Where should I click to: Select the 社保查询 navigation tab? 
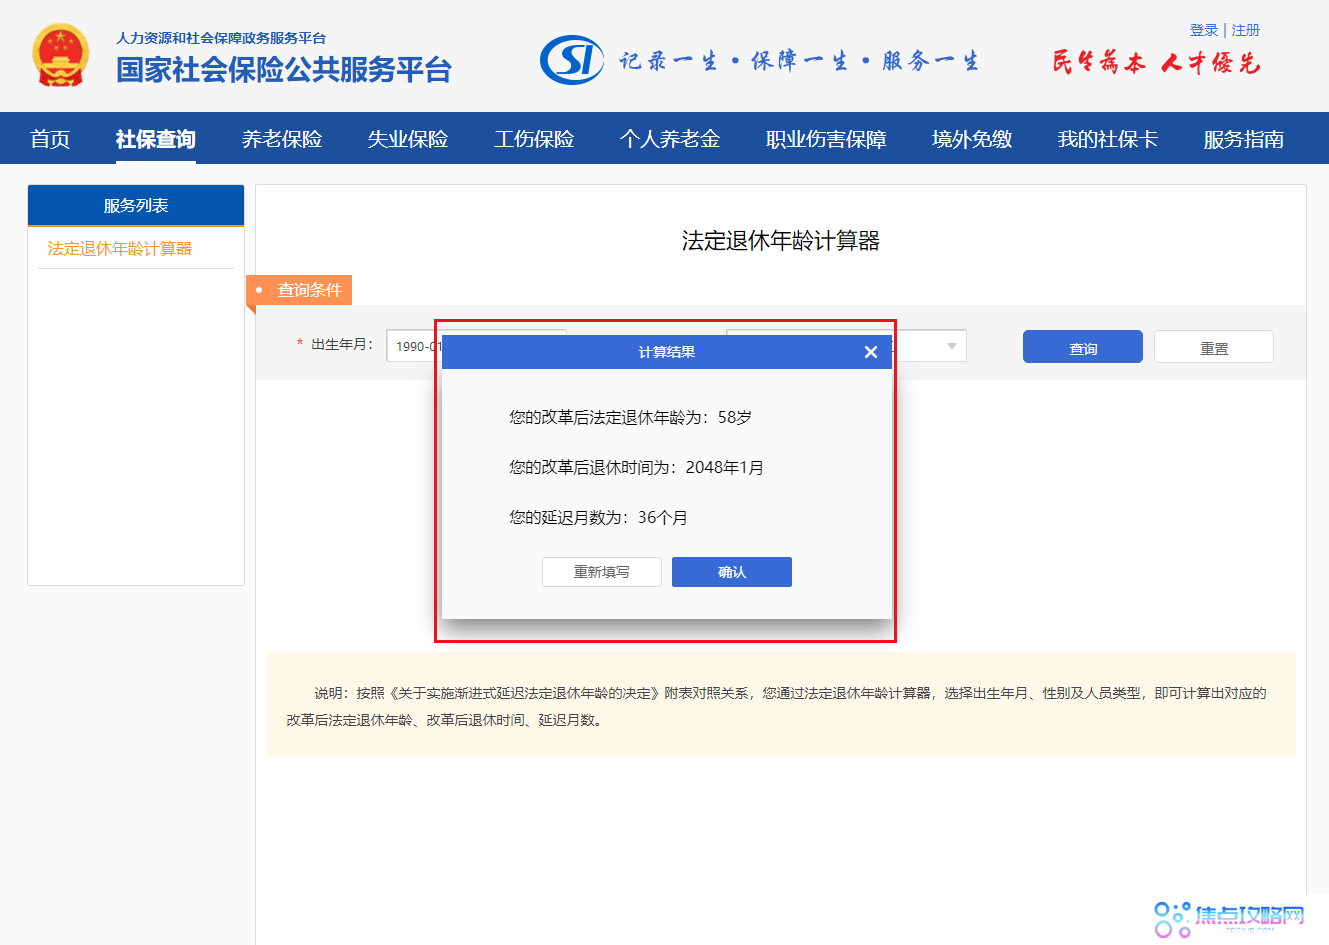[155, 139]
